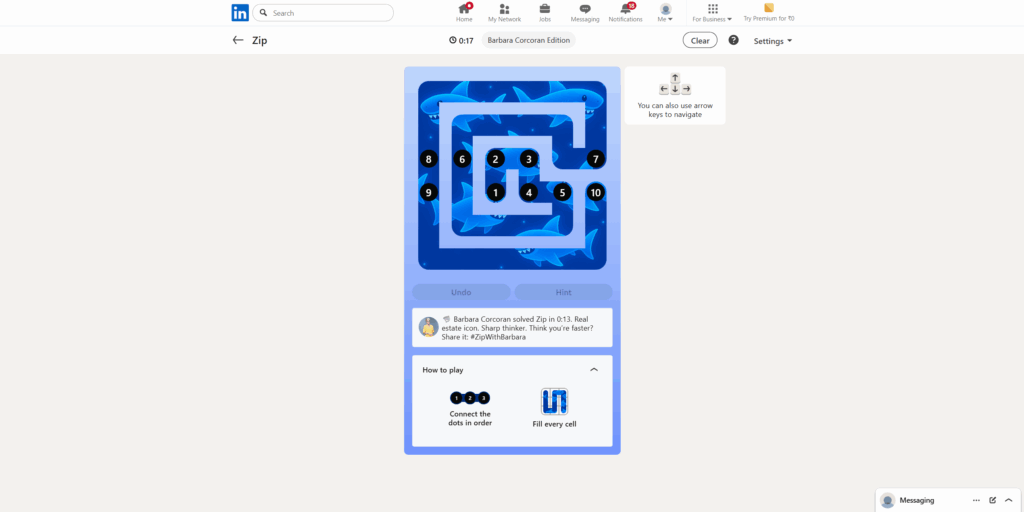Click dot number 10 on the grid

click(x=595, y=193)
